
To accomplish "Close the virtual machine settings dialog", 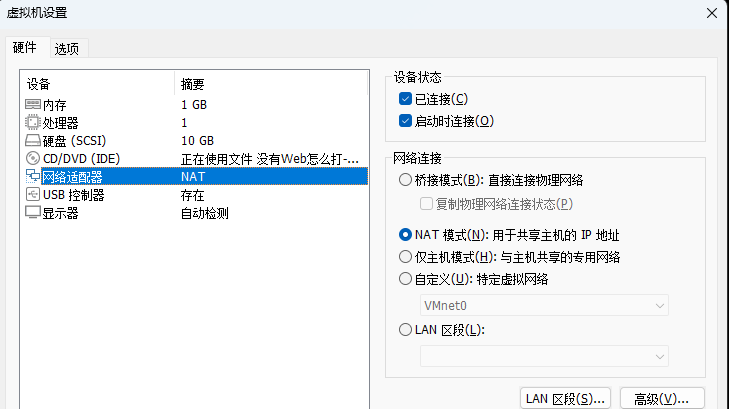I will 712,13.
